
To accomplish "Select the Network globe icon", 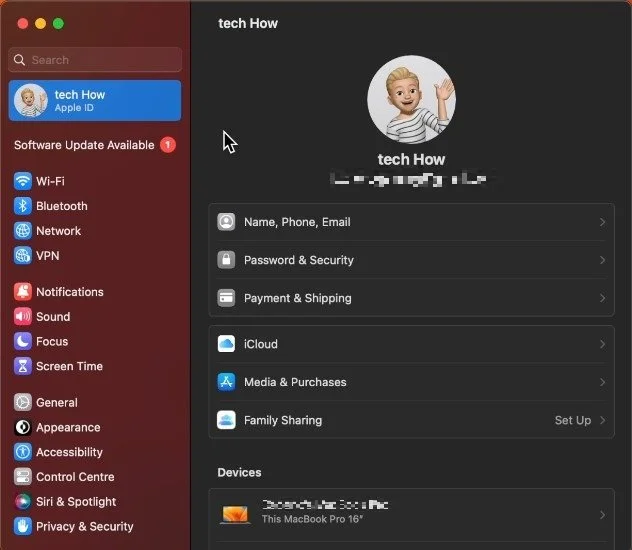I will point(23,231).
